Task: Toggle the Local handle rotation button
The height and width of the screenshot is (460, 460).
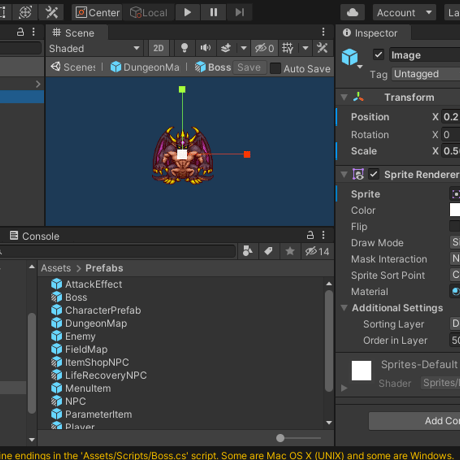Action: coord(149,13)
